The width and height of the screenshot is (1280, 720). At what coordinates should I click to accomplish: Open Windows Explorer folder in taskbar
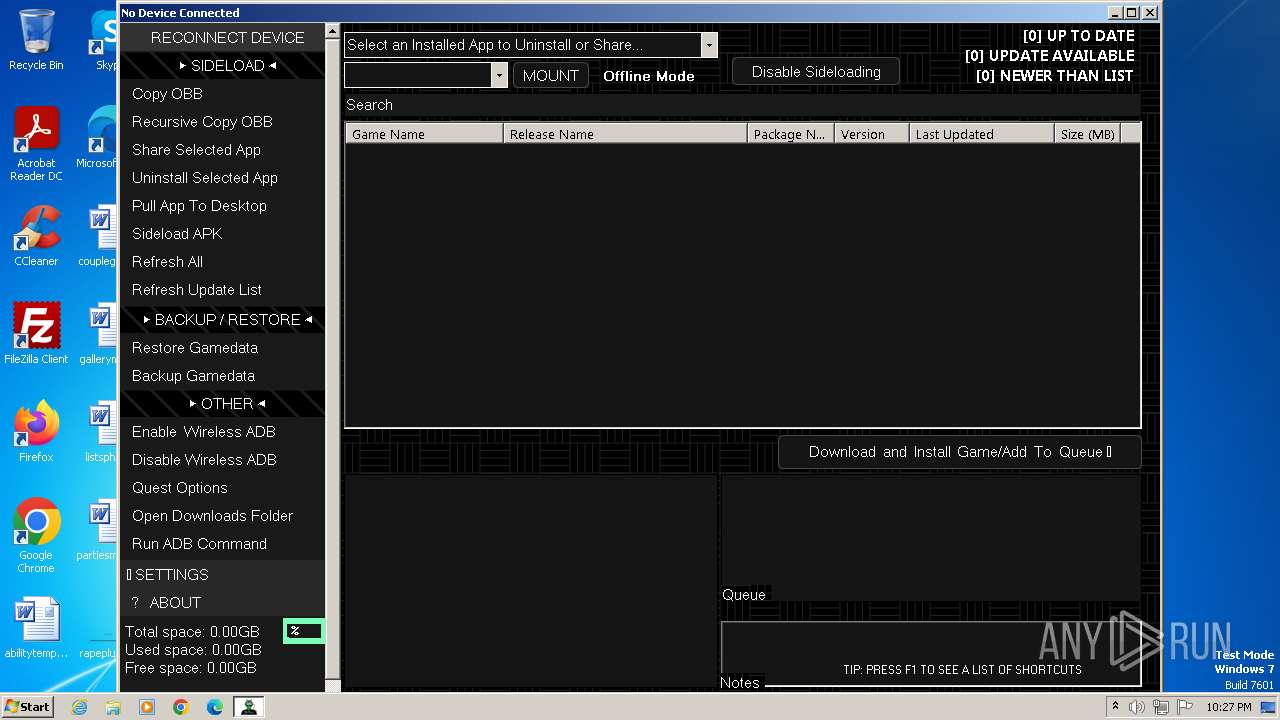pyautogui.click(x=113, y=707)
